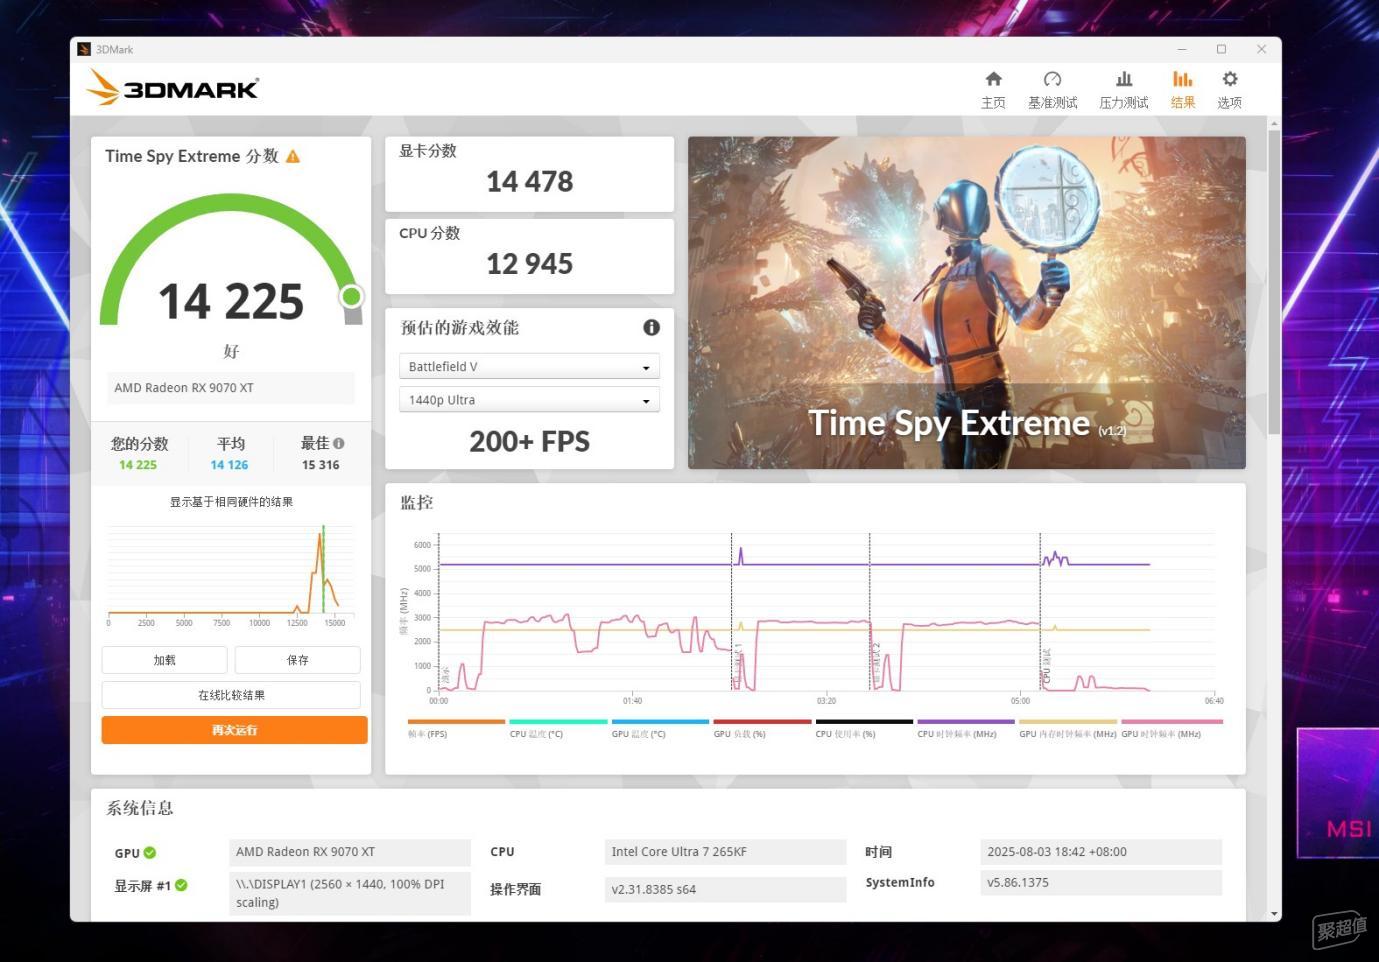The height and width of the screenshot is (962, 1379).
Task: Click the 系统信息 section heading
Action: 140,808
